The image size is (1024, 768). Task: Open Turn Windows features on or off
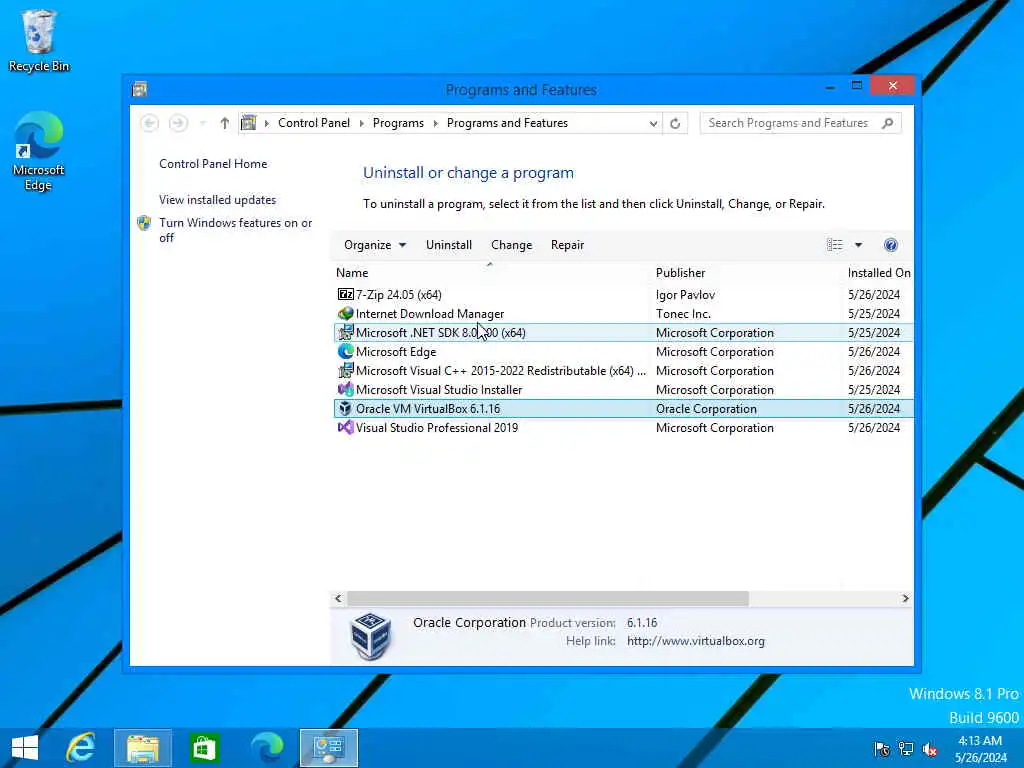pos(235,230)
